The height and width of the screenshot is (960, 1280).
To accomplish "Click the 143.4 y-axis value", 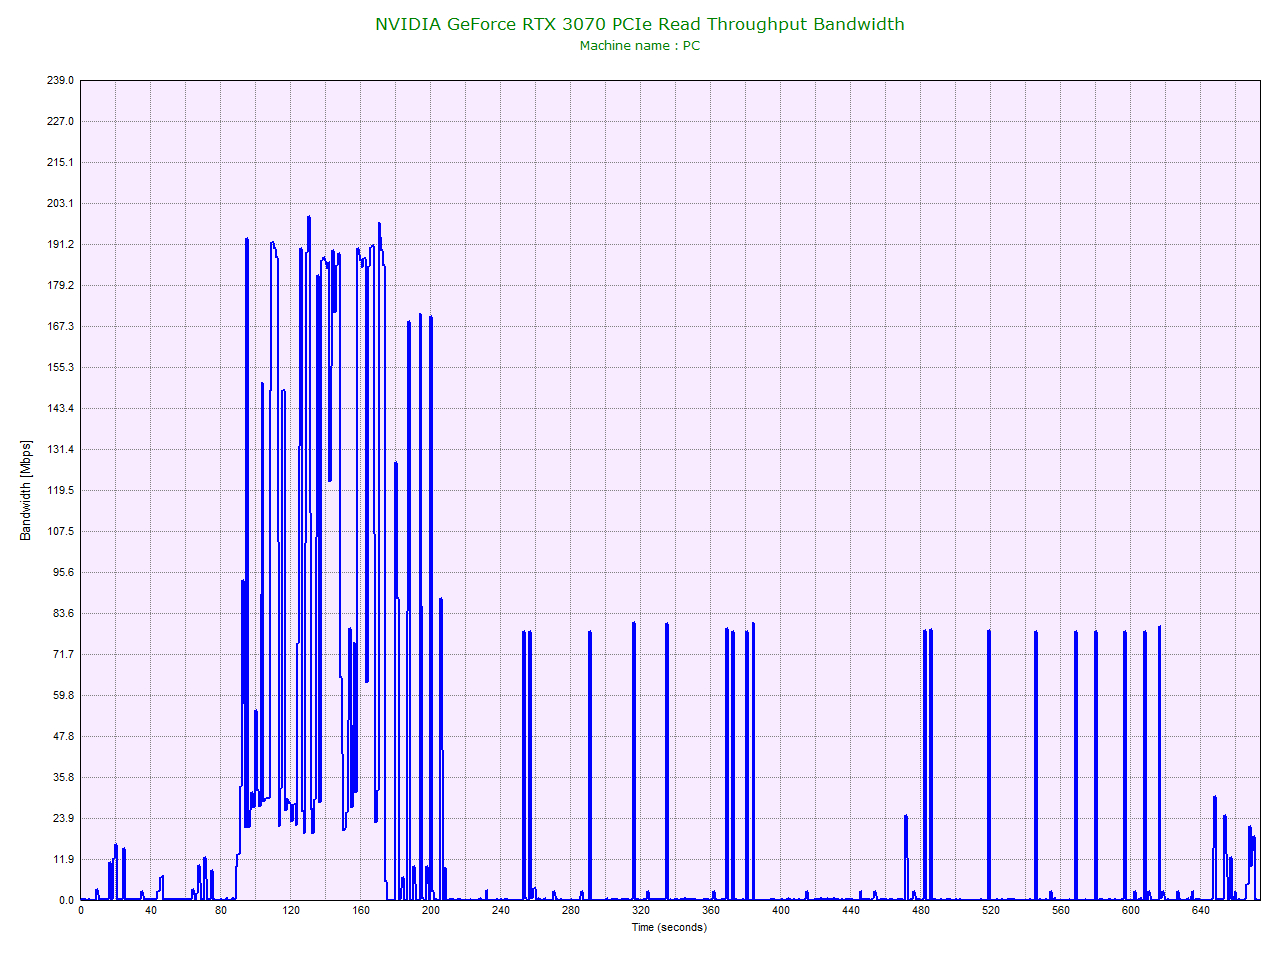I will click(61, 408).
